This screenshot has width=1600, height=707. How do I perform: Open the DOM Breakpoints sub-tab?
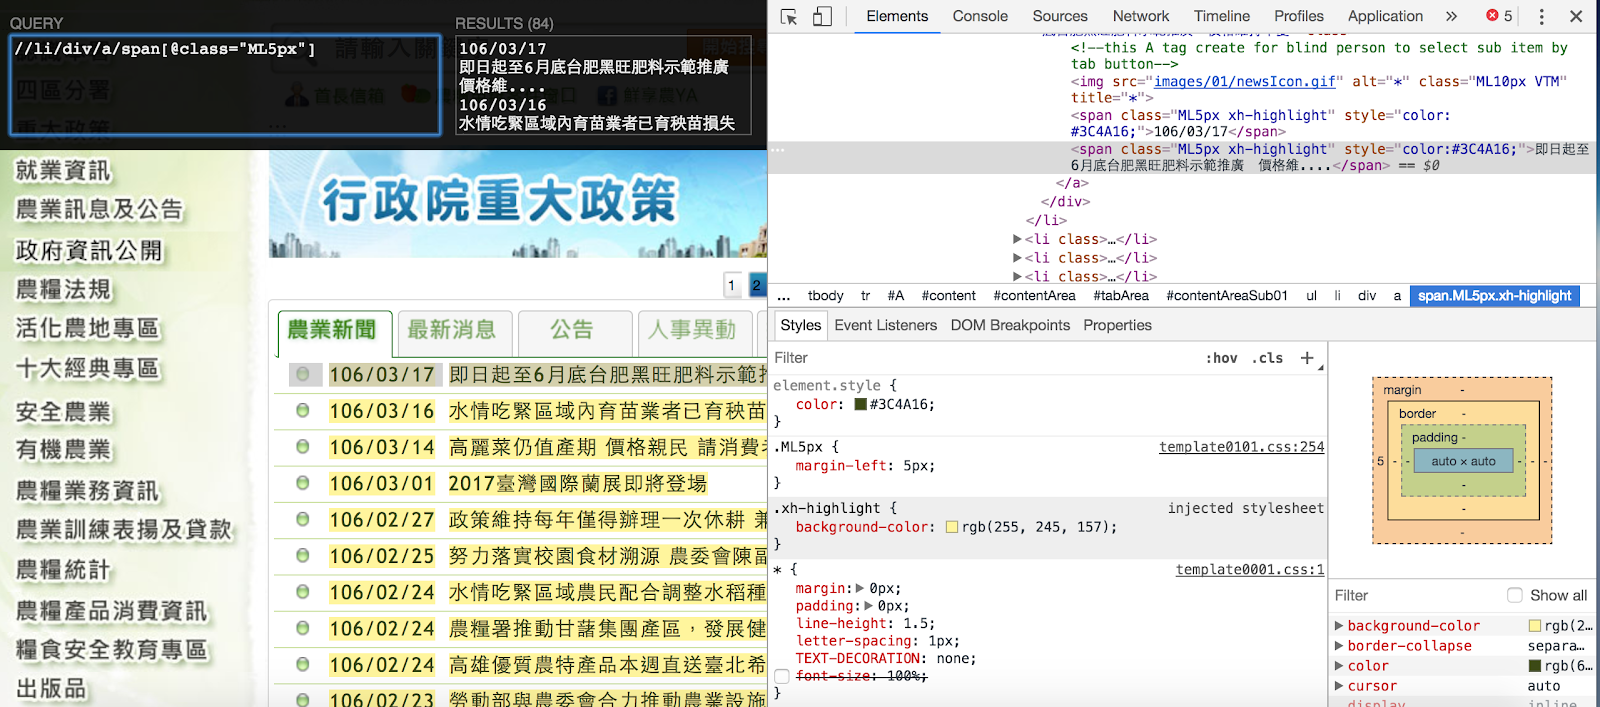(1010, 325)
